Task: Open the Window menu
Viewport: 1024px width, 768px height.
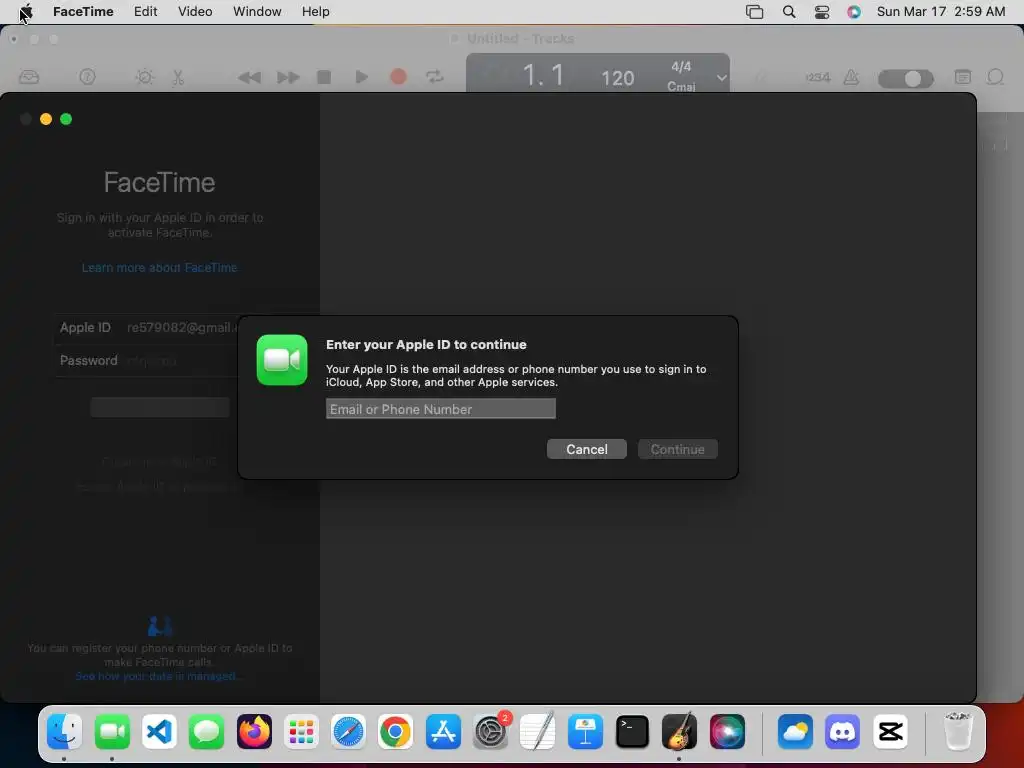Action: click(x=257, y=12)
